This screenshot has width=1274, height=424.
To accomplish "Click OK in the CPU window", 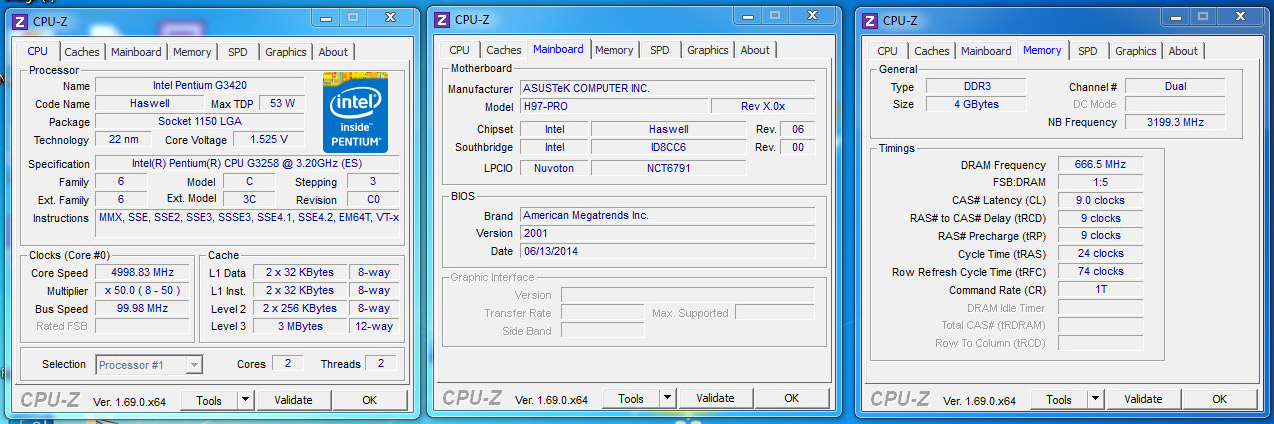I will [x=369, y=400].
